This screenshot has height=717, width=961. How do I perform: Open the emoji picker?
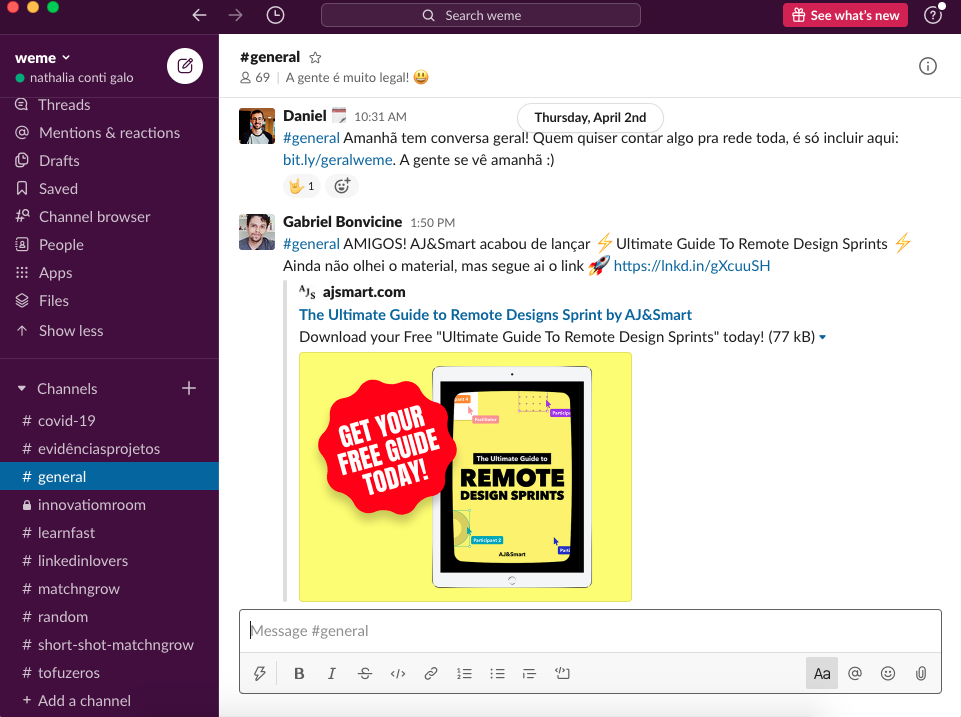[888, 673]
